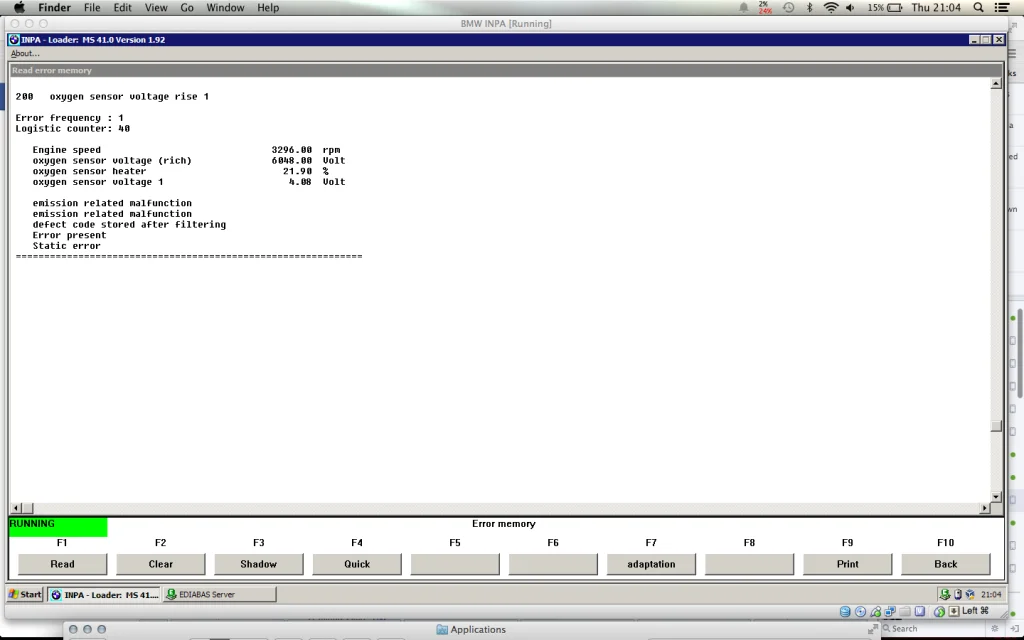Open the About... menu in INPA

pyautogui.click(x=25, y=54)
